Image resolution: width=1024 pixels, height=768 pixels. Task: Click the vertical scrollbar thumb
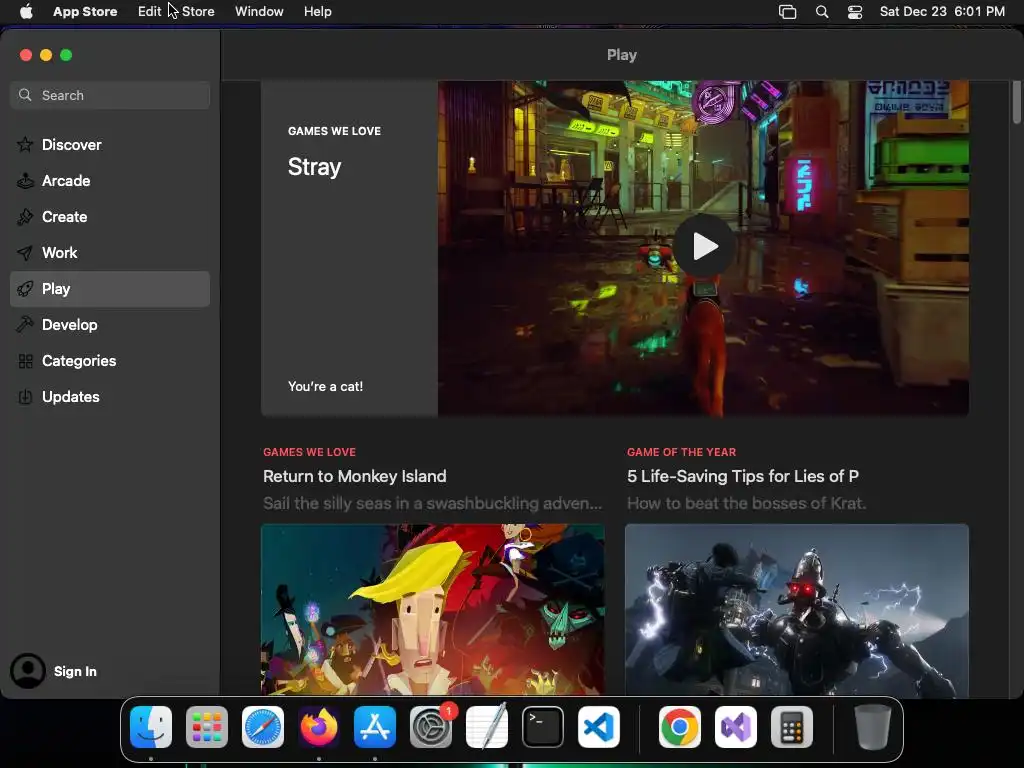1016,102
